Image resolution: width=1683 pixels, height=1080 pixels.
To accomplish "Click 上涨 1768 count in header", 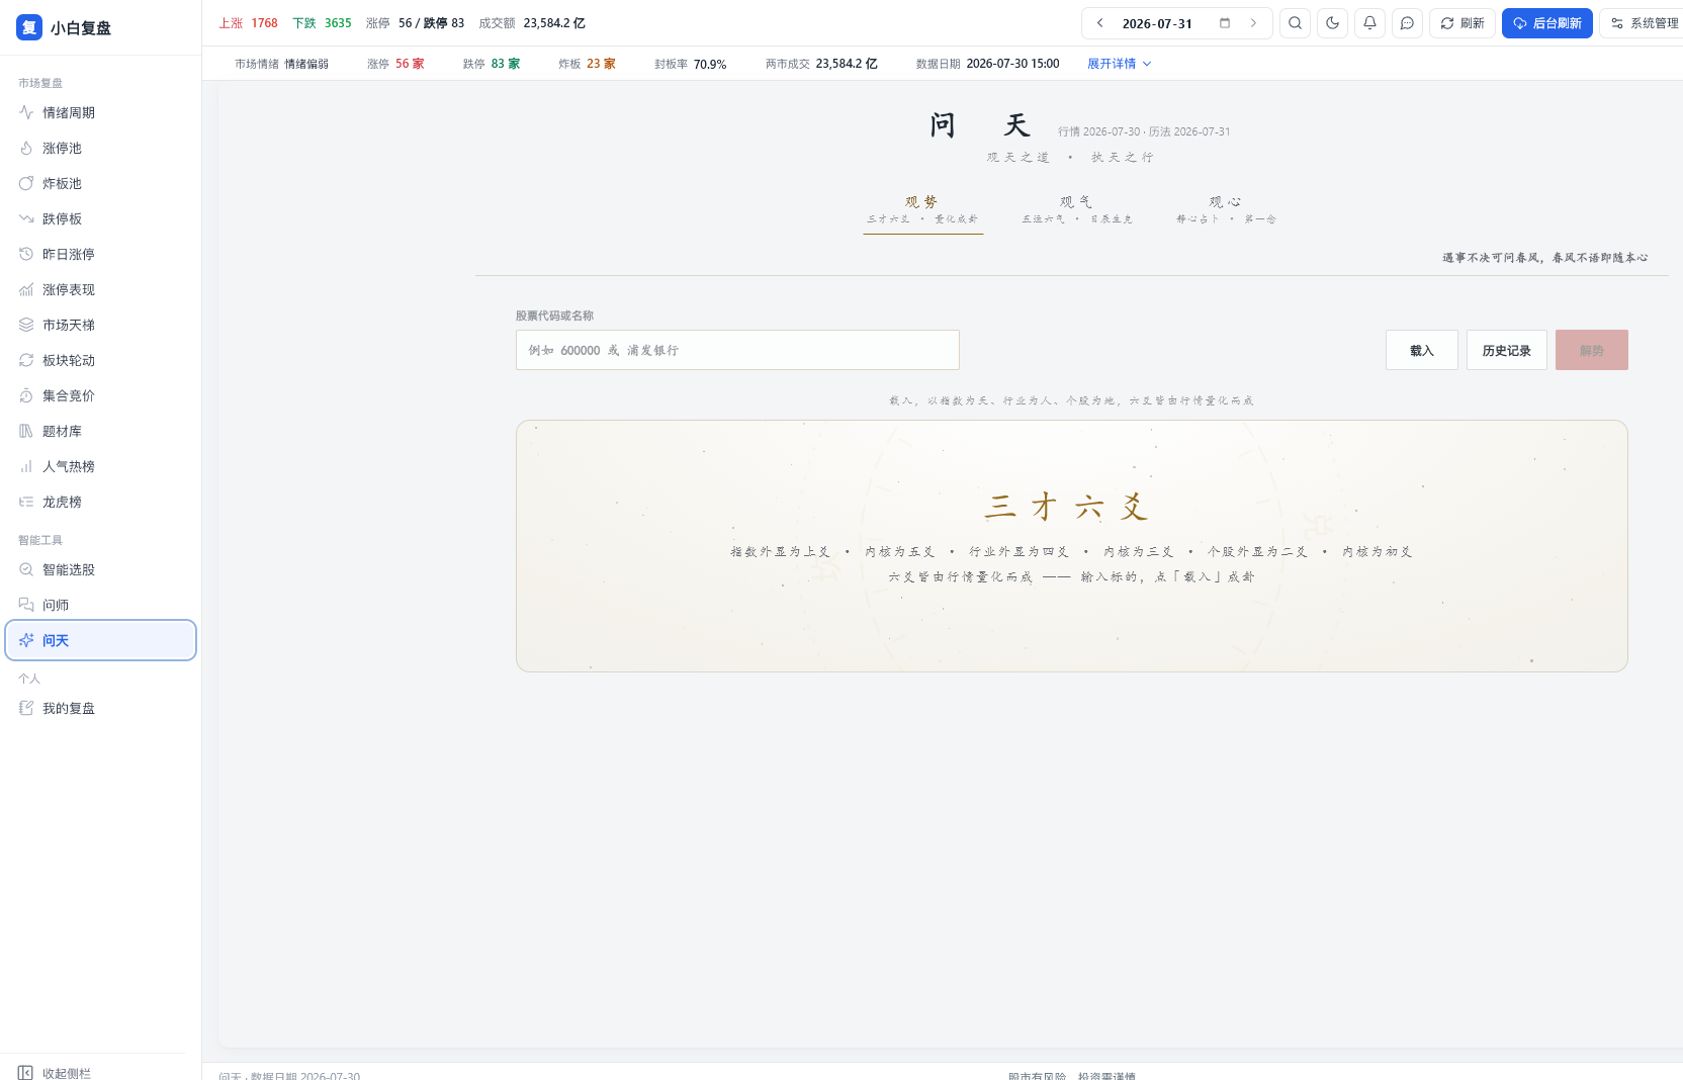I will [248, 23].
